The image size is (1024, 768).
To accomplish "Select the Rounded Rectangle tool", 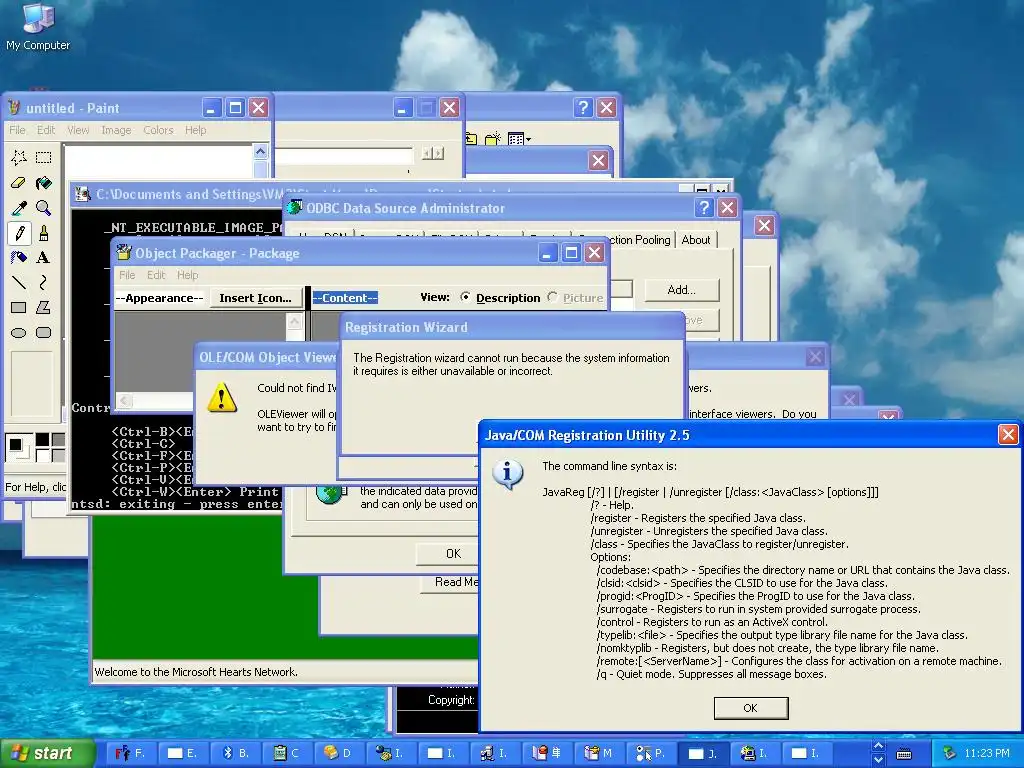I will 44,332.
